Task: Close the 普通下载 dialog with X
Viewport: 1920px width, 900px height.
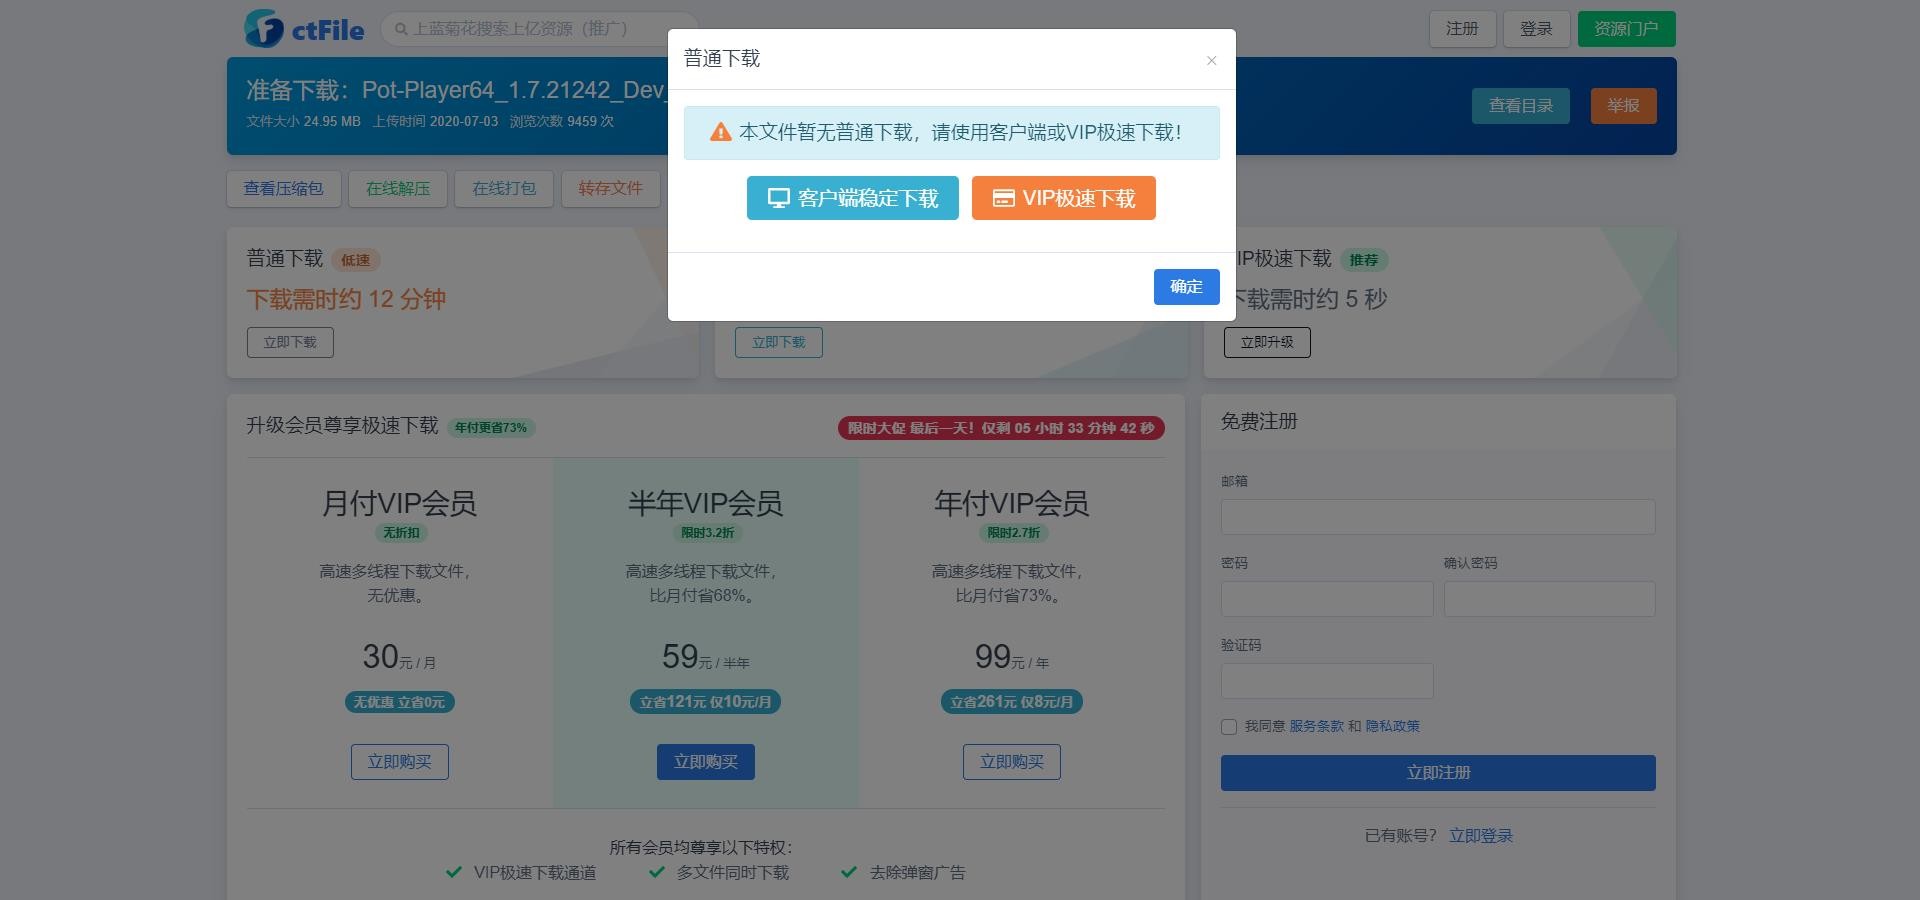Action: [1211, 61]
